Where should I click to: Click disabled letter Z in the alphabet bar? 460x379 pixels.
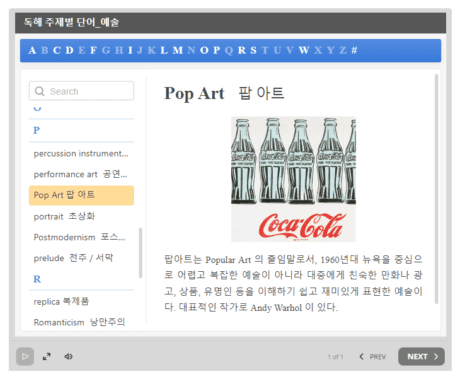(x=343, y=50)
